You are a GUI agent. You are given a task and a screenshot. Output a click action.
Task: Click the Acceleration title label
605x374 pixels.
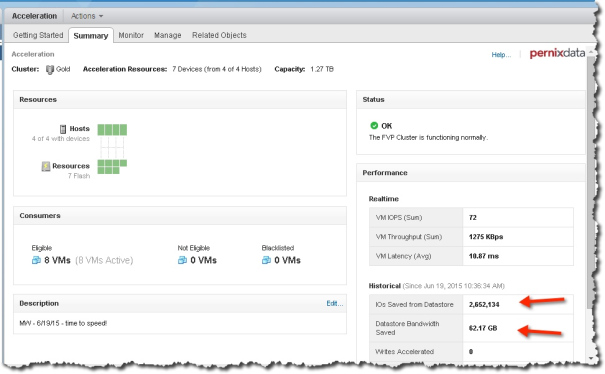[x=34, y=16]
